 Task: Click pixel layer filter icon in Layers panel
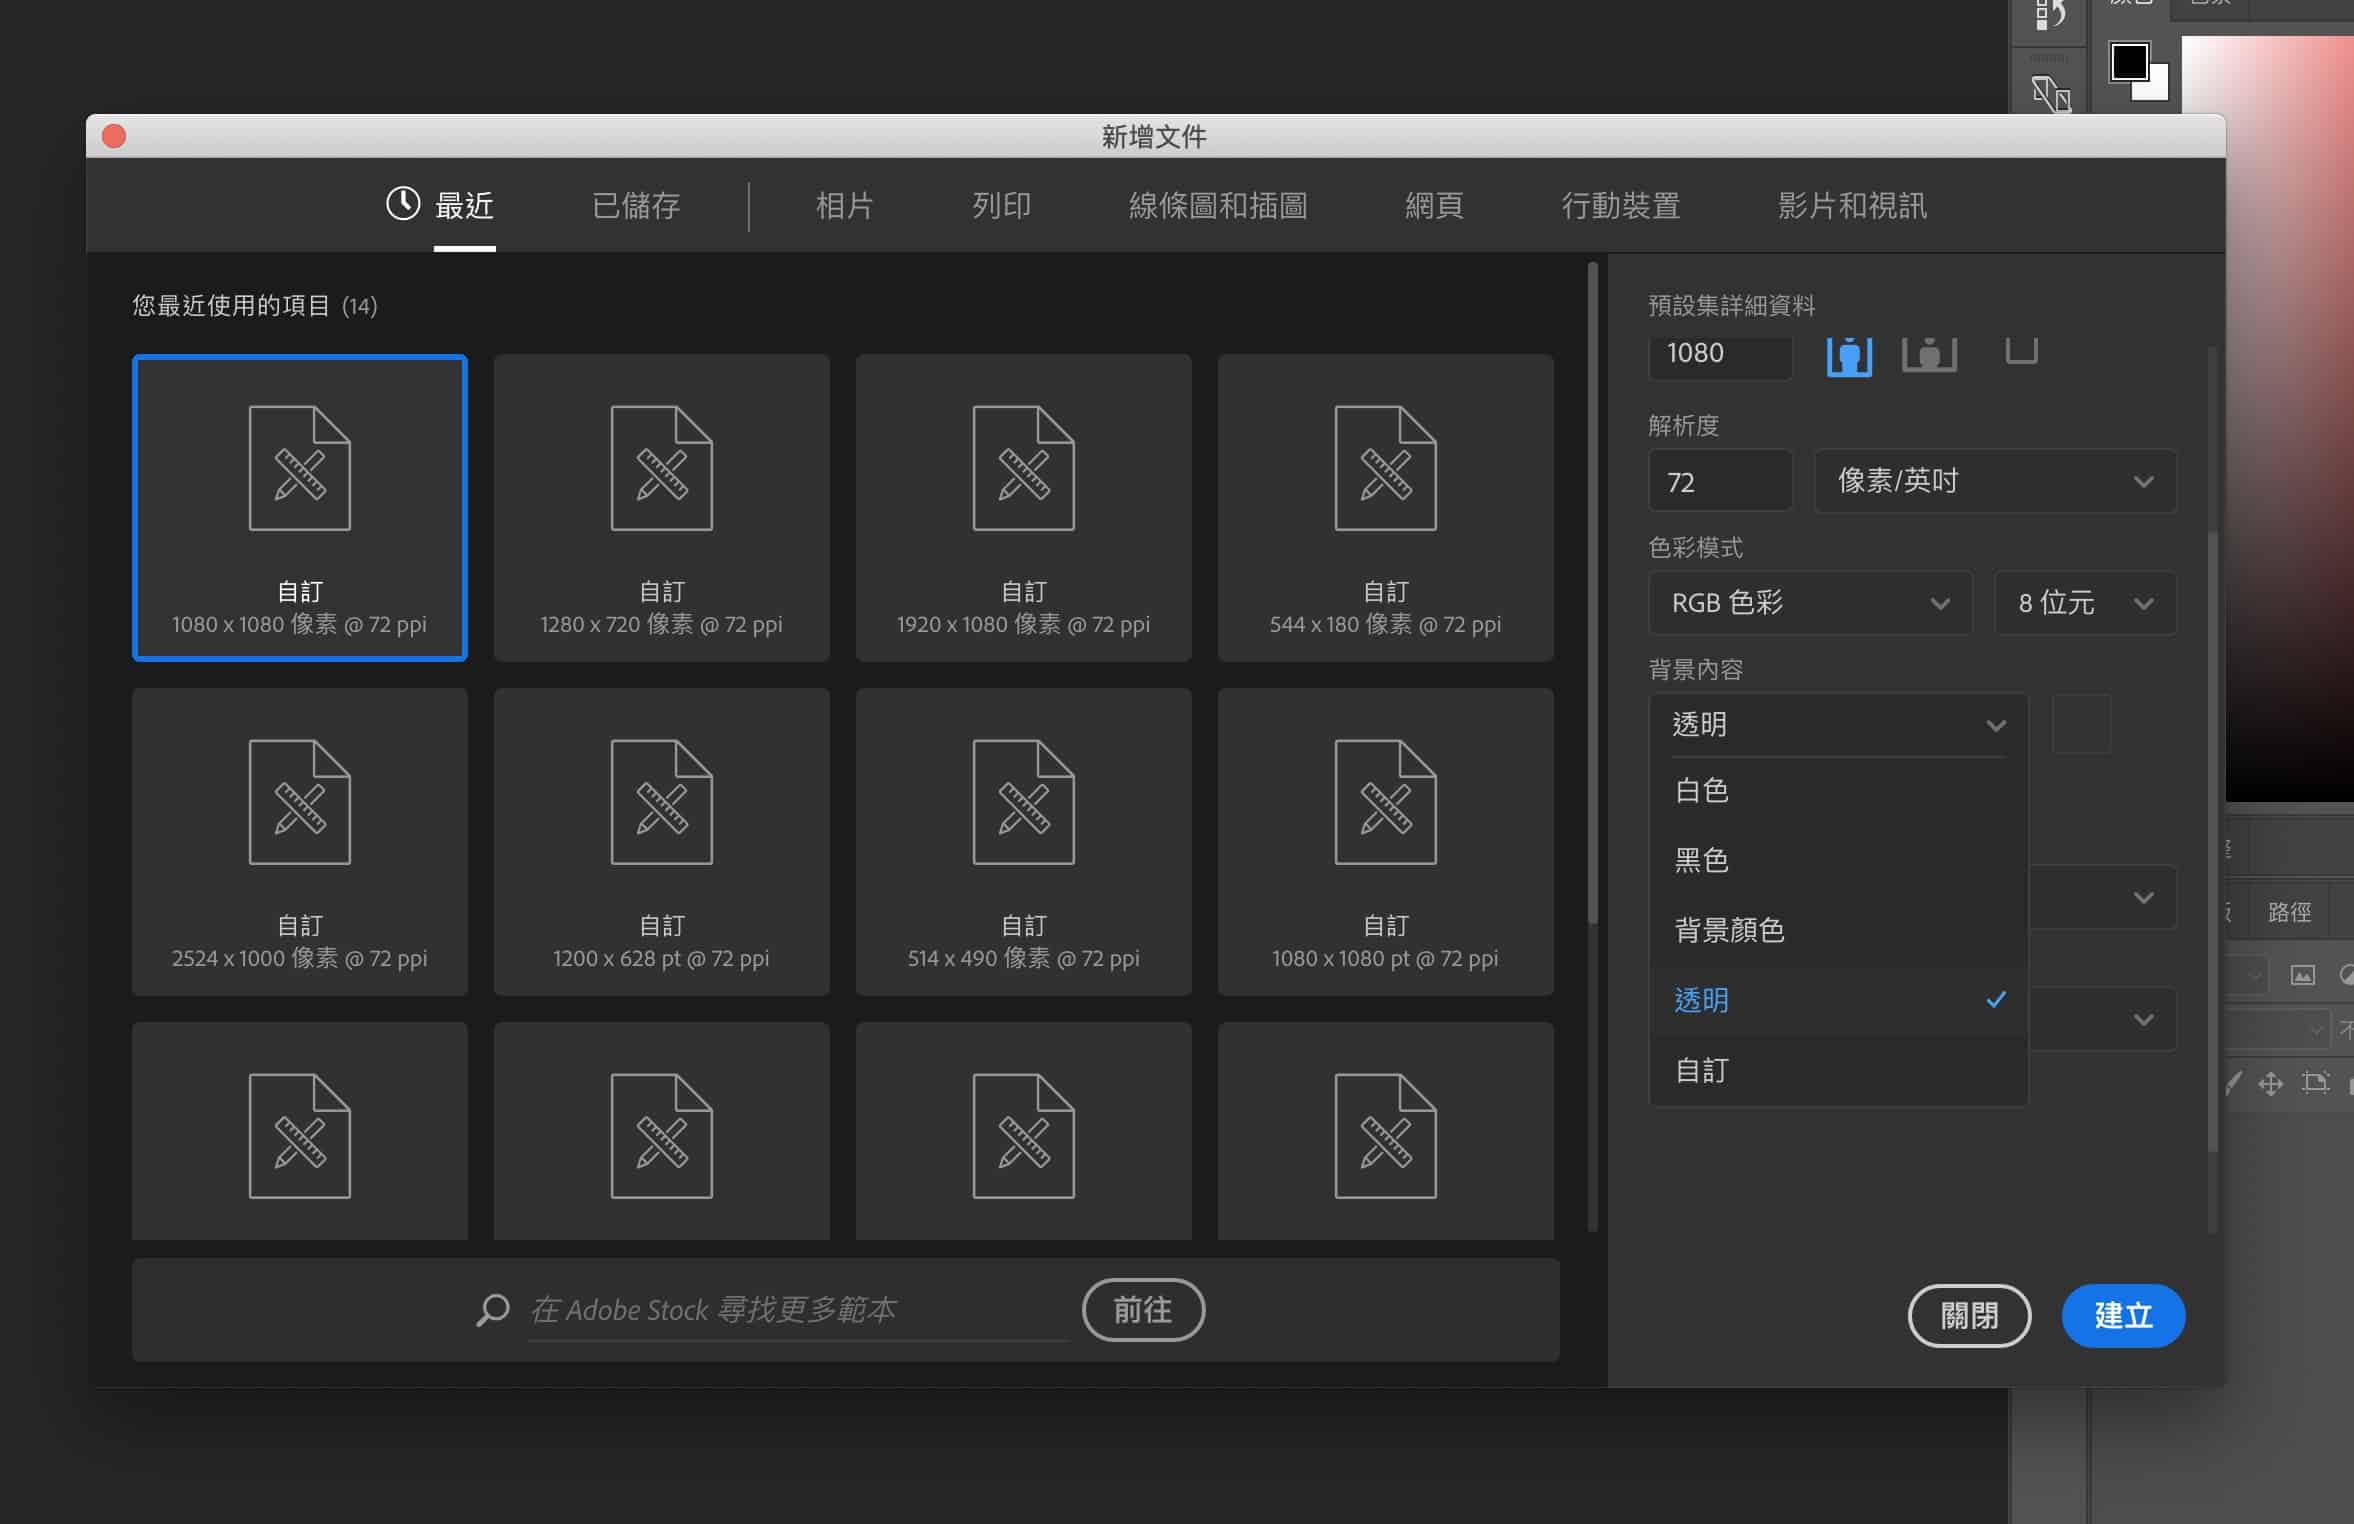[x=2302, y=974]
